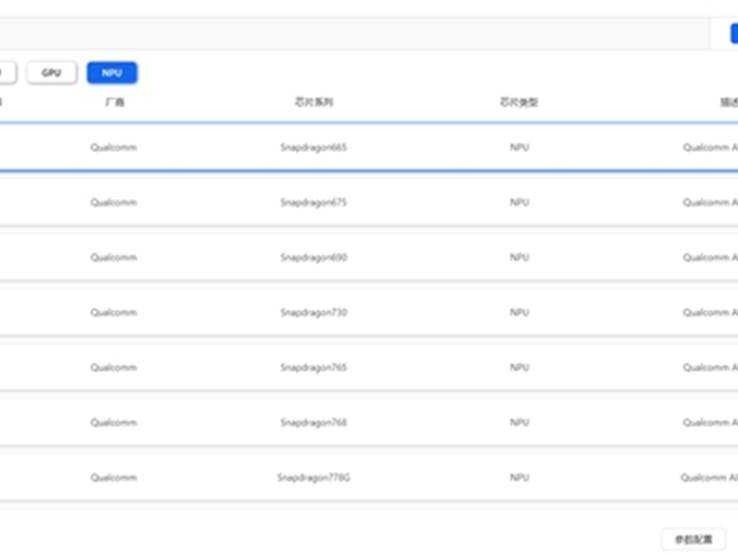Image resolution: width=738 pixels, height=554 pixels.
Task: Select the Snapdragon730 cell
Action: [313, 313]
